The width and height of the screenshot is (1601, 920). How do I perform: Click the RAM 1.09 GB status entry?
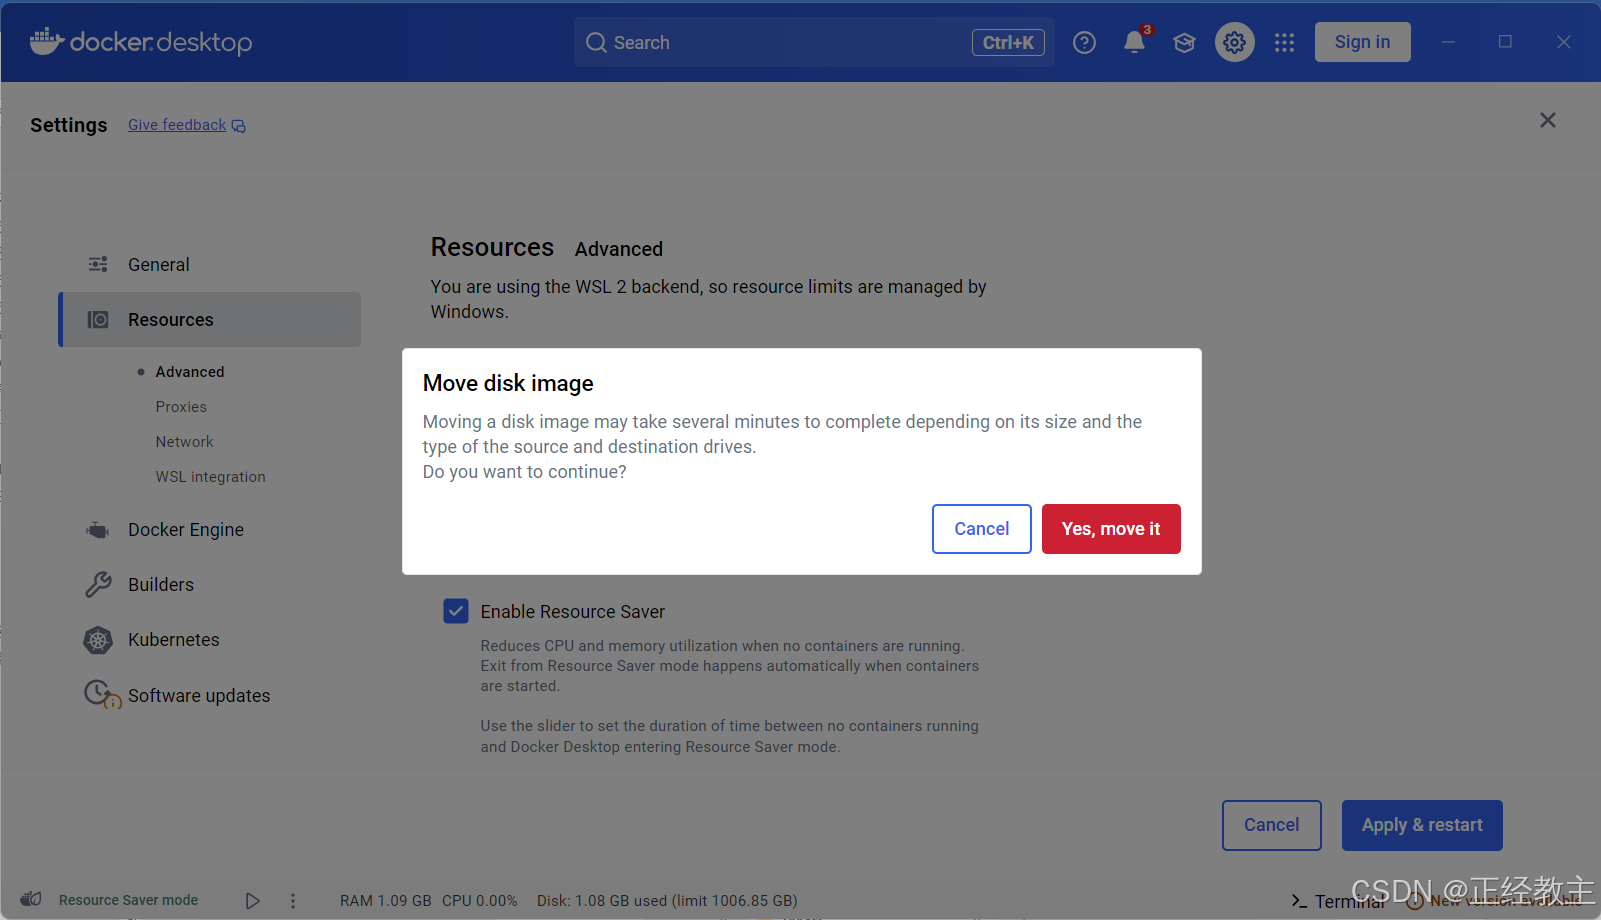[386, 900]
